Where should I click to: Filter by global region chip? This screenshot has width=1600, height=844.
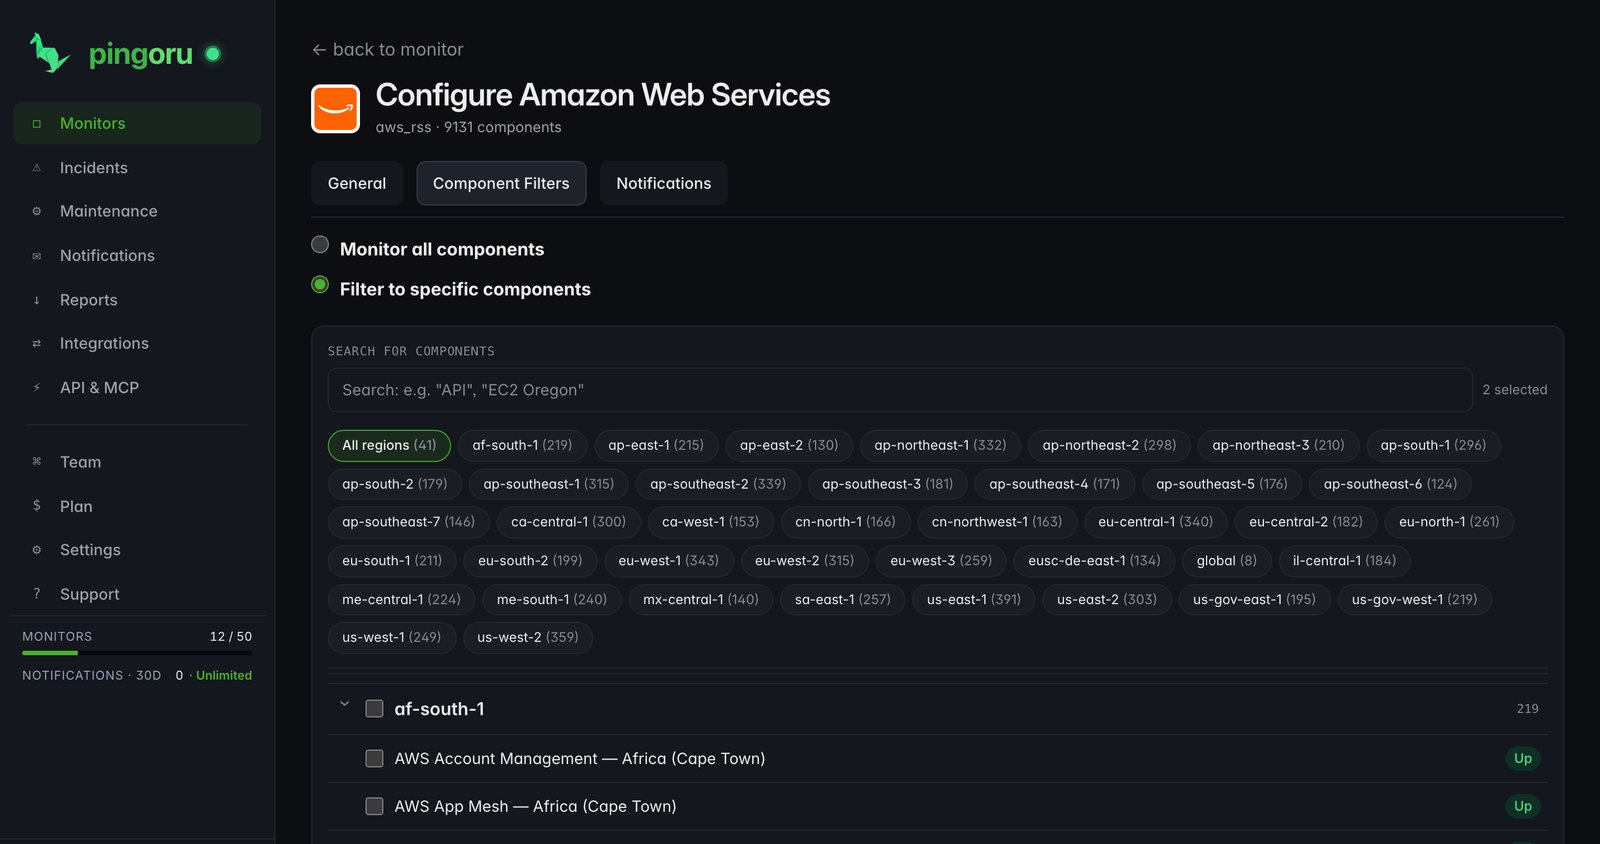pos(1227,561)
